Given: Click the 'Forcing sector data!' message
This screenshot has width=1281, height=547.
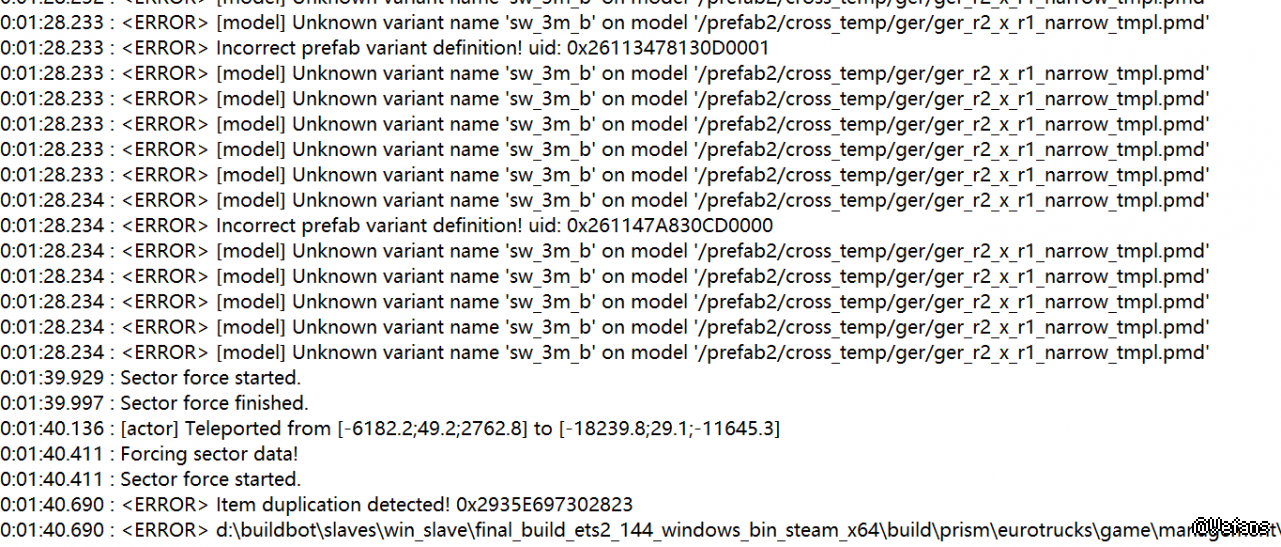Looking at the screenshot, I should pos(209,454).
